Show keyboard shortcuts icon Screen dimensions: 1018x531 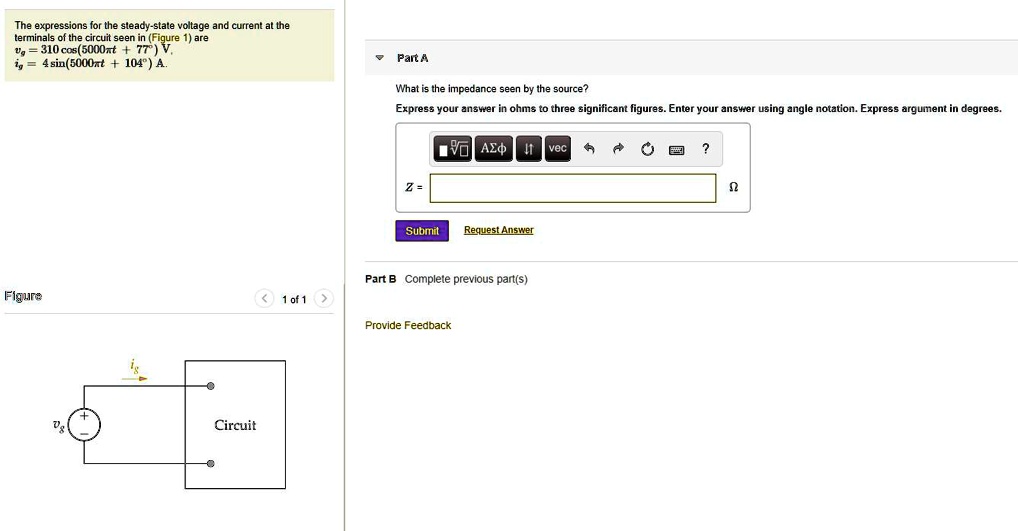pos(677,150)
